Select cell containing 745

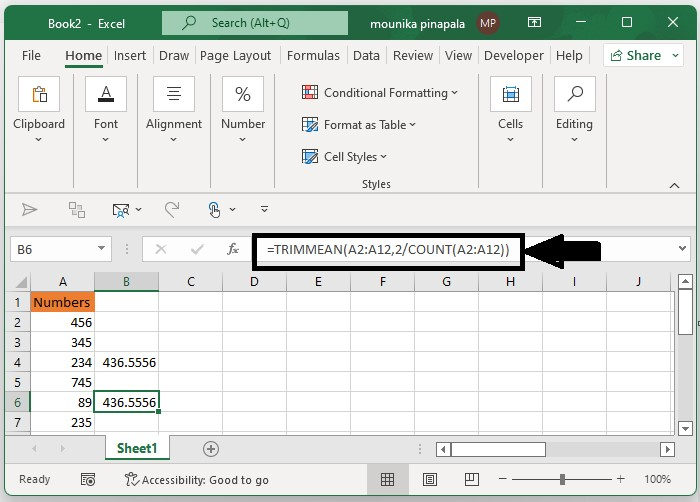pyautogui.click(x=62, y=382)
